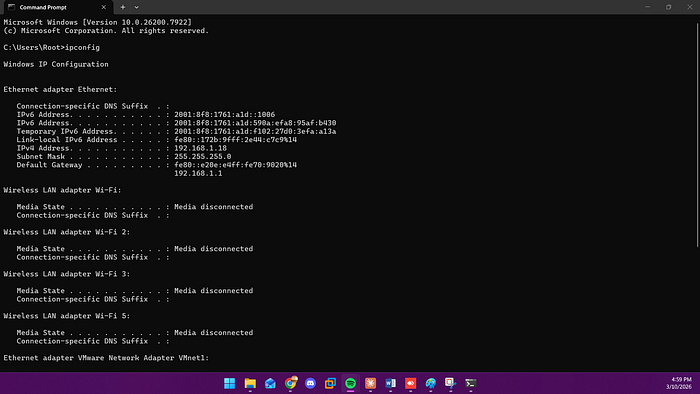The image size is (700, 394).
Task: Click the Command Prompt tab icon
Action: point(11,7)
